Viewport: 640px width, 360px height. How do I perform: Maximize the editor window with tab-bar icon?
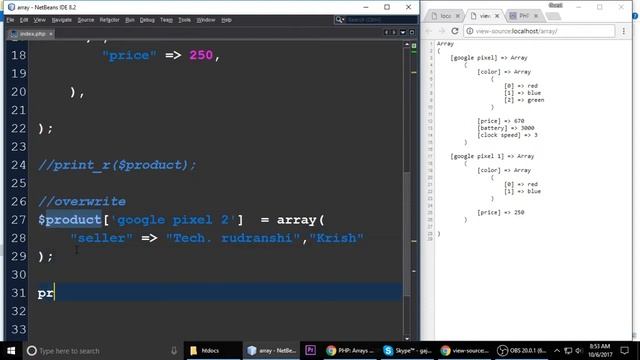(x=412, y=32)
